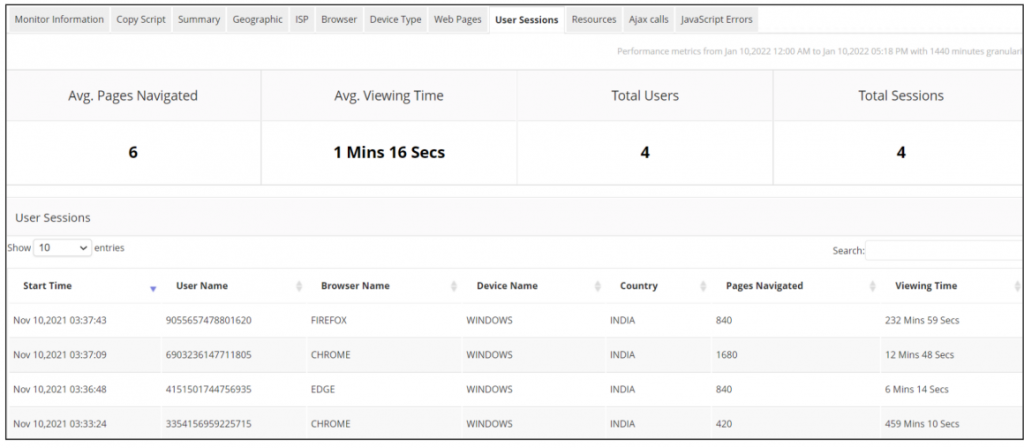Select the Geographic tab
This screenshot has width=1024, height=448.
point(257,20)
